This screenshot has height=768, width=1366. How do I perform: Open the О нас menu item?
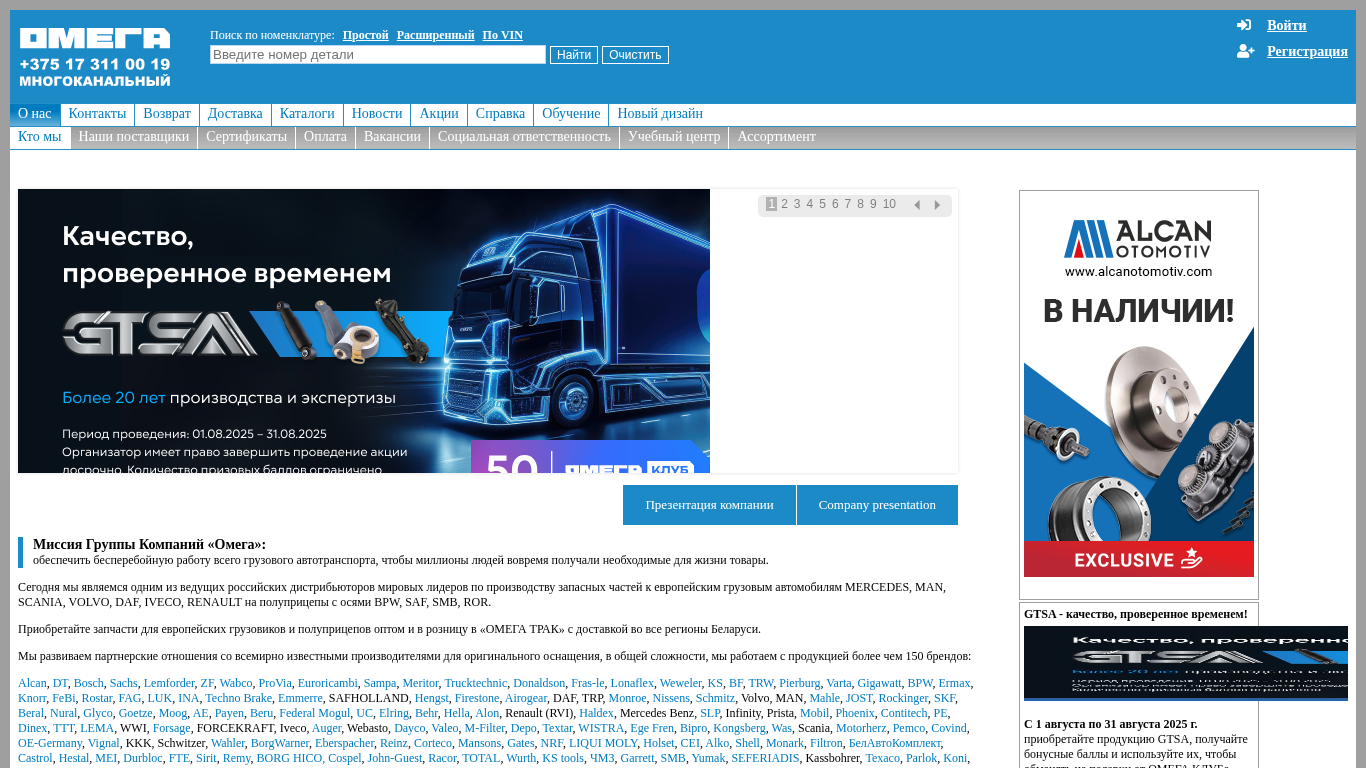tap(35, 114)
